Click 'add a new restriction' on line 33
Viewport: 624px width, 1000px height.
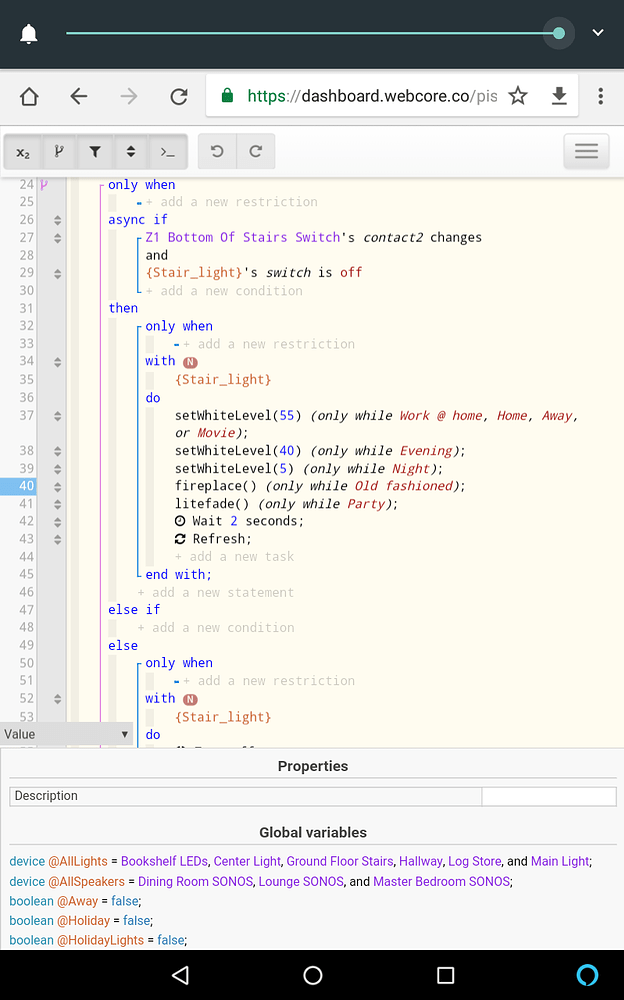(269, 344)
